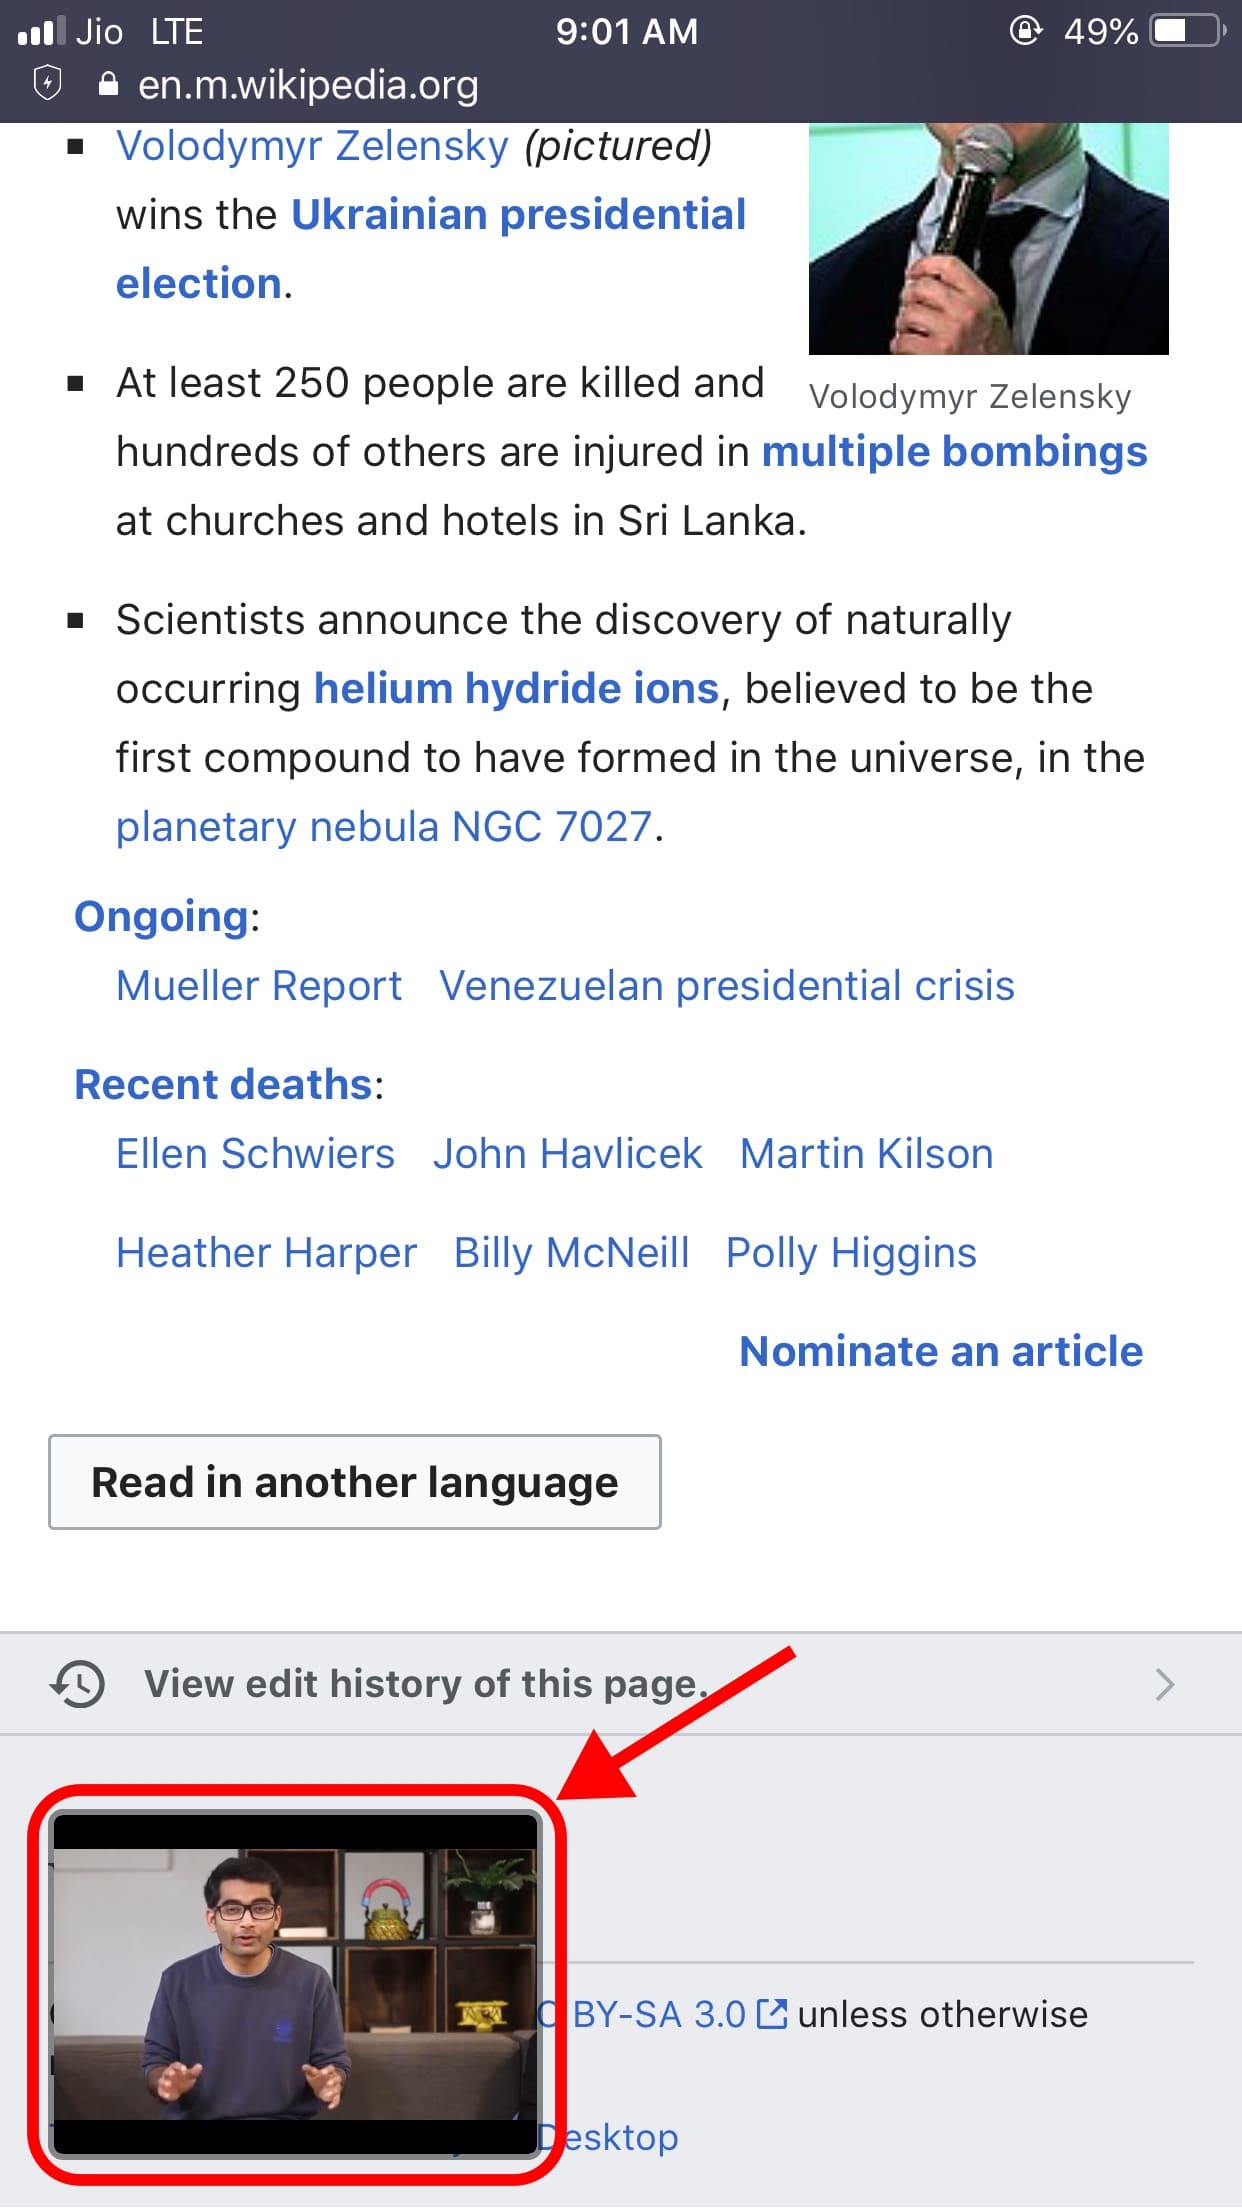
Task: Follow the multiple bombings link
Action: pyautogui.click(x=955, y=452)
